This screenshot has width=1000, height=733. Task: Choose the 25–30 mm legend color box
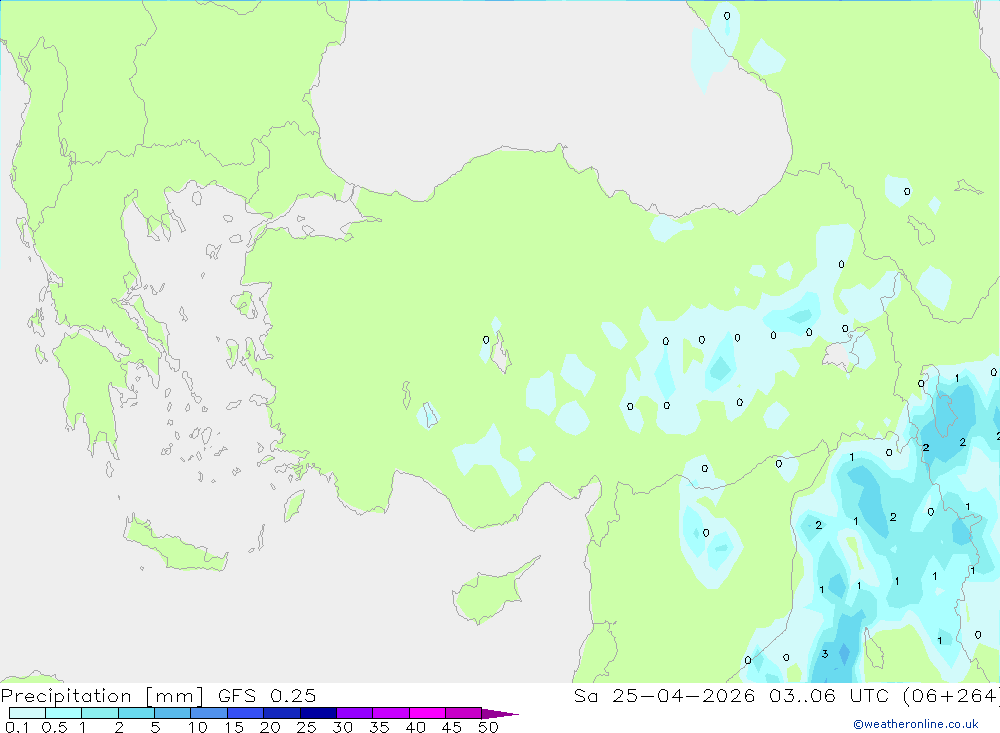tap(318, 713)
